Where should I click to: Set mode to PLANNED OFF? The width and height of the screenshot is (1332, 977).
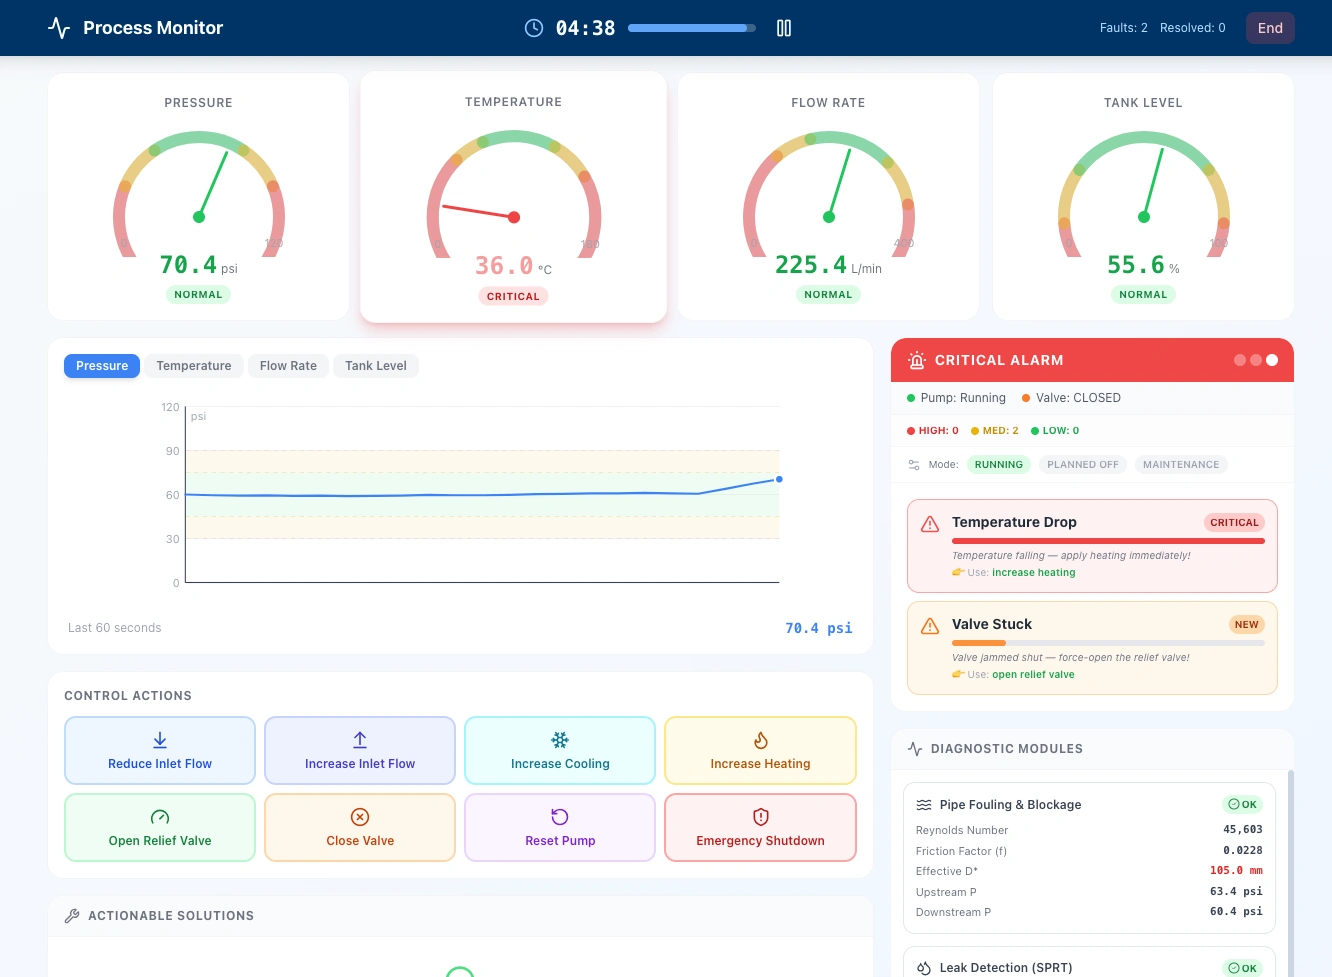point(1083,464)
